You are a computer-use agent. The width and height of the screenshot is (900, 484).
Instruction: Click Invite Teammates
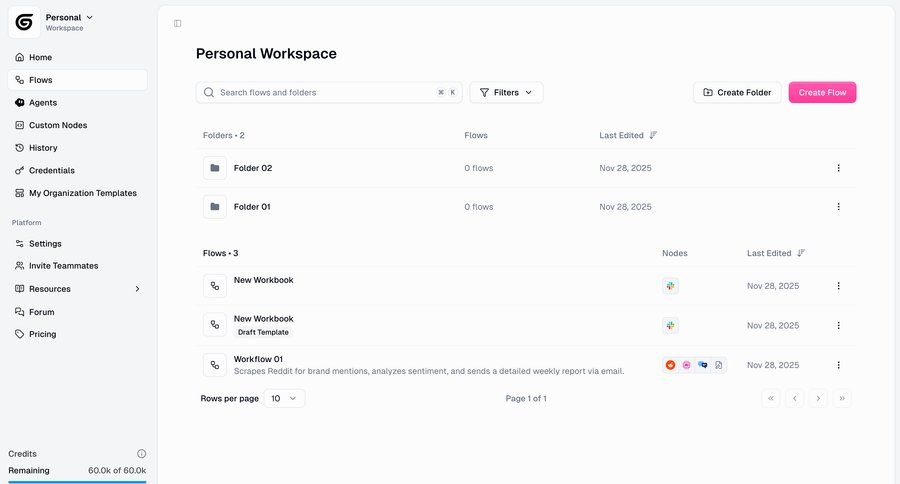(77, 266)
